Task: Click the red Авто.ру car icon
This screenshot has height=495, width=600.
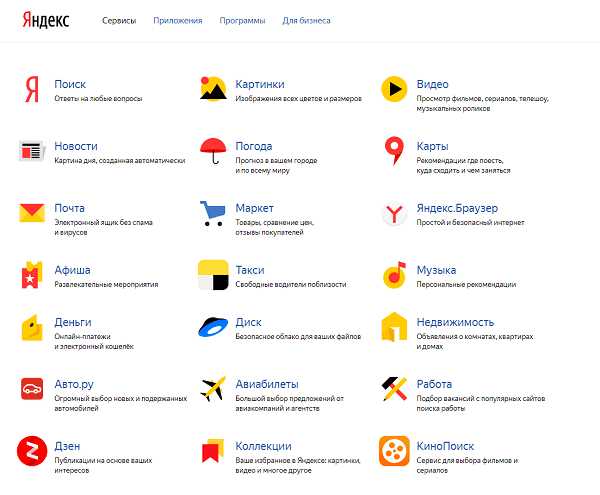Action: tap(32, 389)
